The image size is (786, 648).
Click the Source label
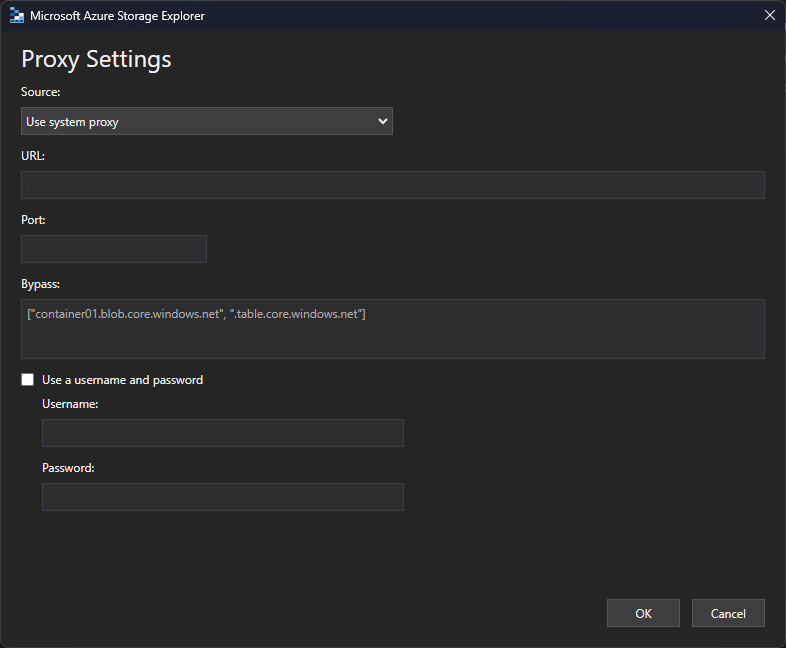click(40, 92)
